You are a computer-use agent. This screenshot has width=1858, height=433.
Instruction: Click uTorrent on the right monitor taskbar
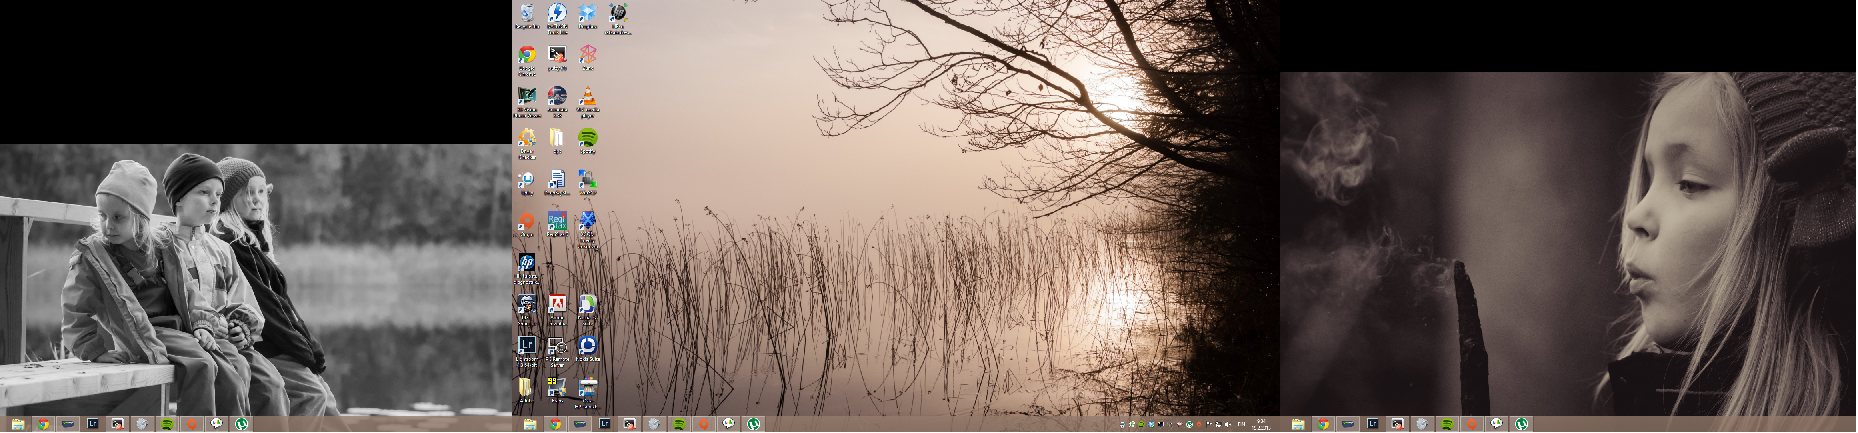pos(1521,424)
